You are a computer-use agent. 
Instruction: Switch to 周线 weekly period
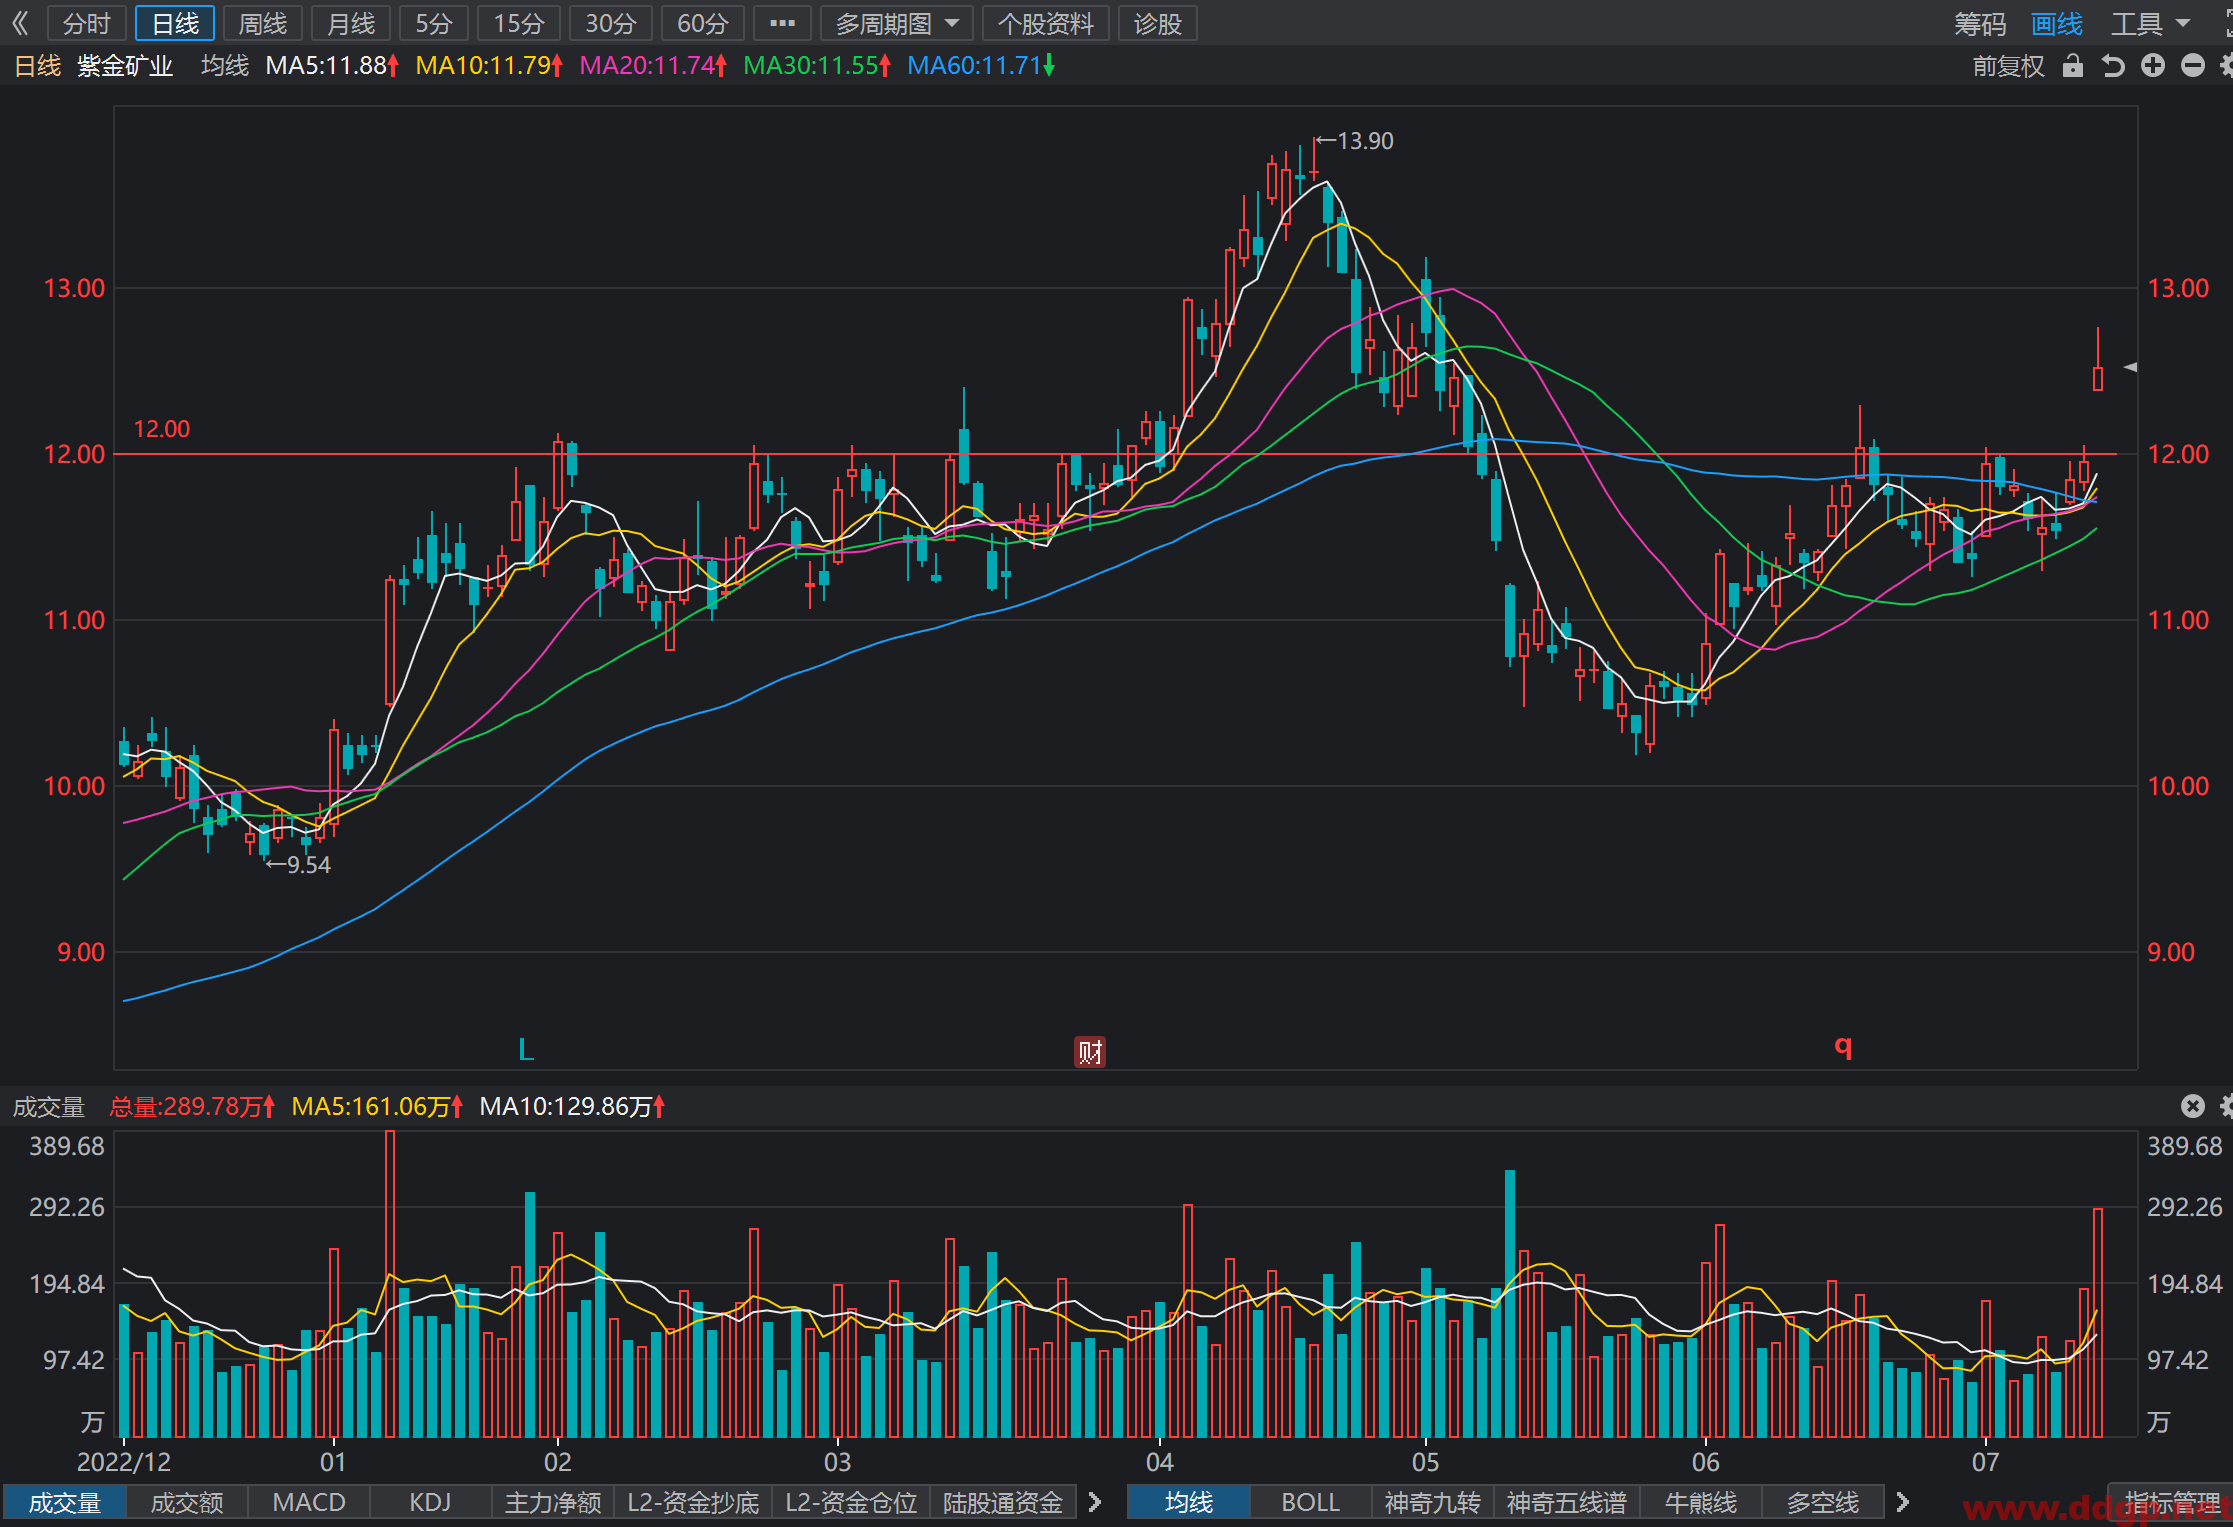coord(263,23)
